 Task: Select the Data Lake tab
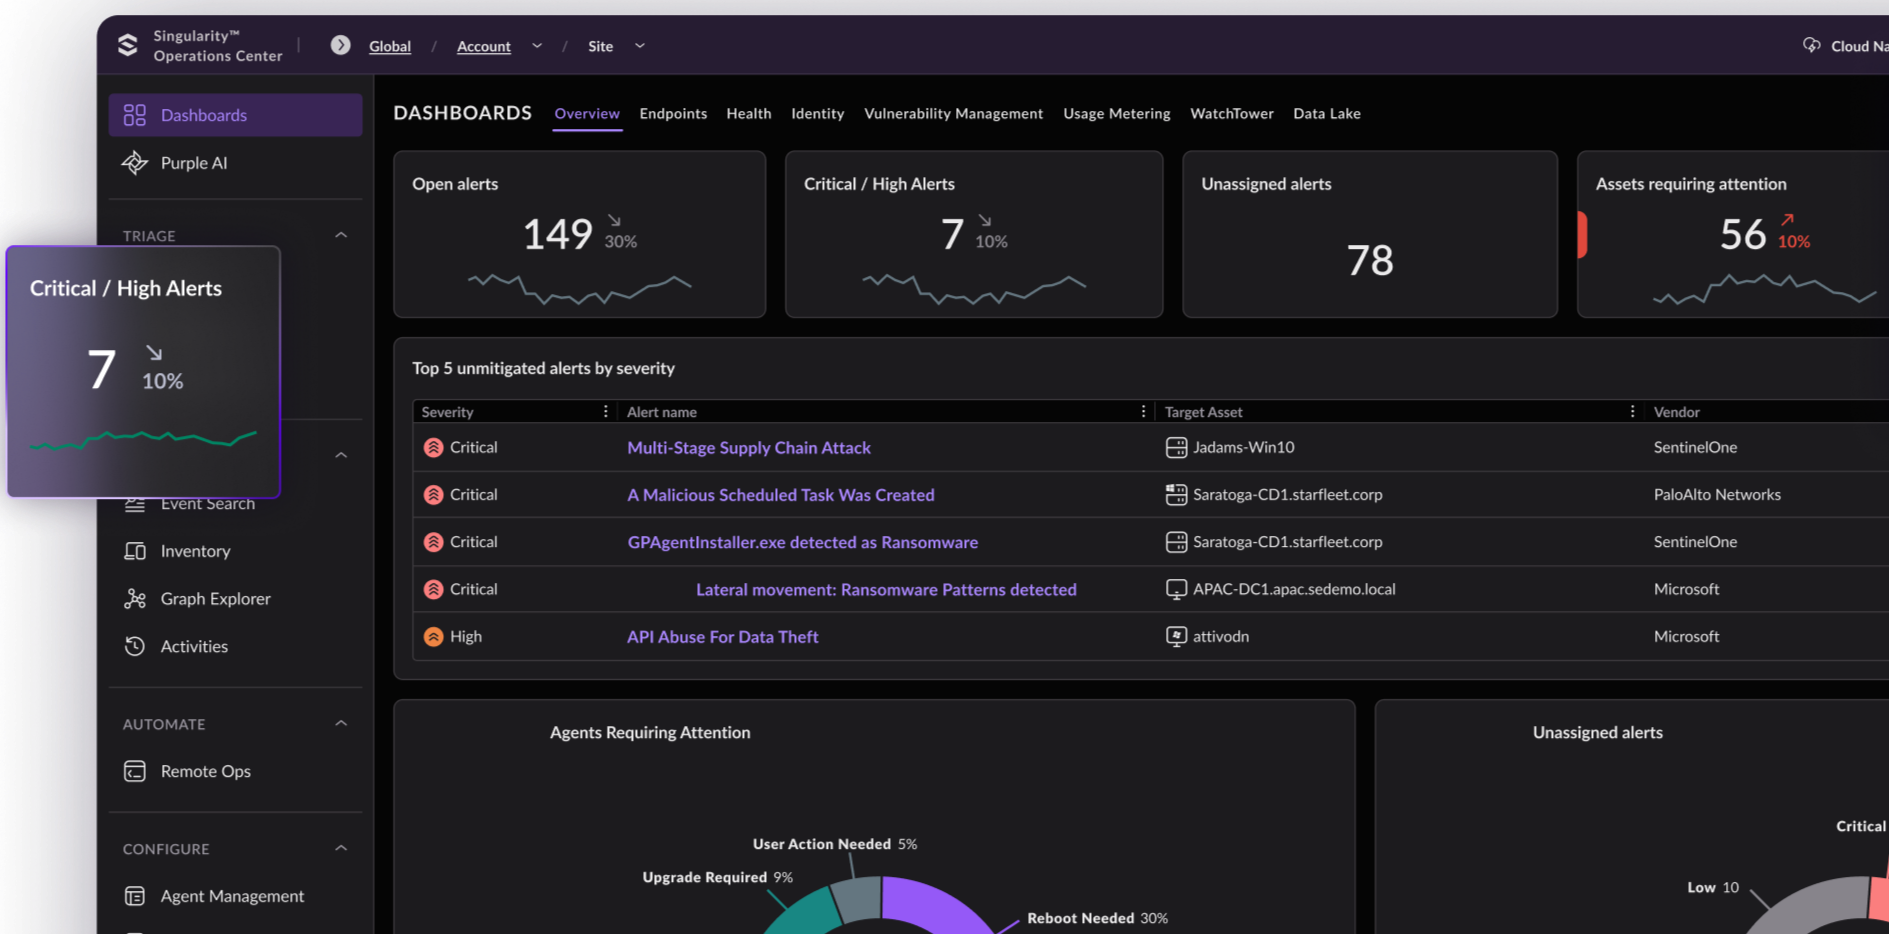[x=1327, y=114]
